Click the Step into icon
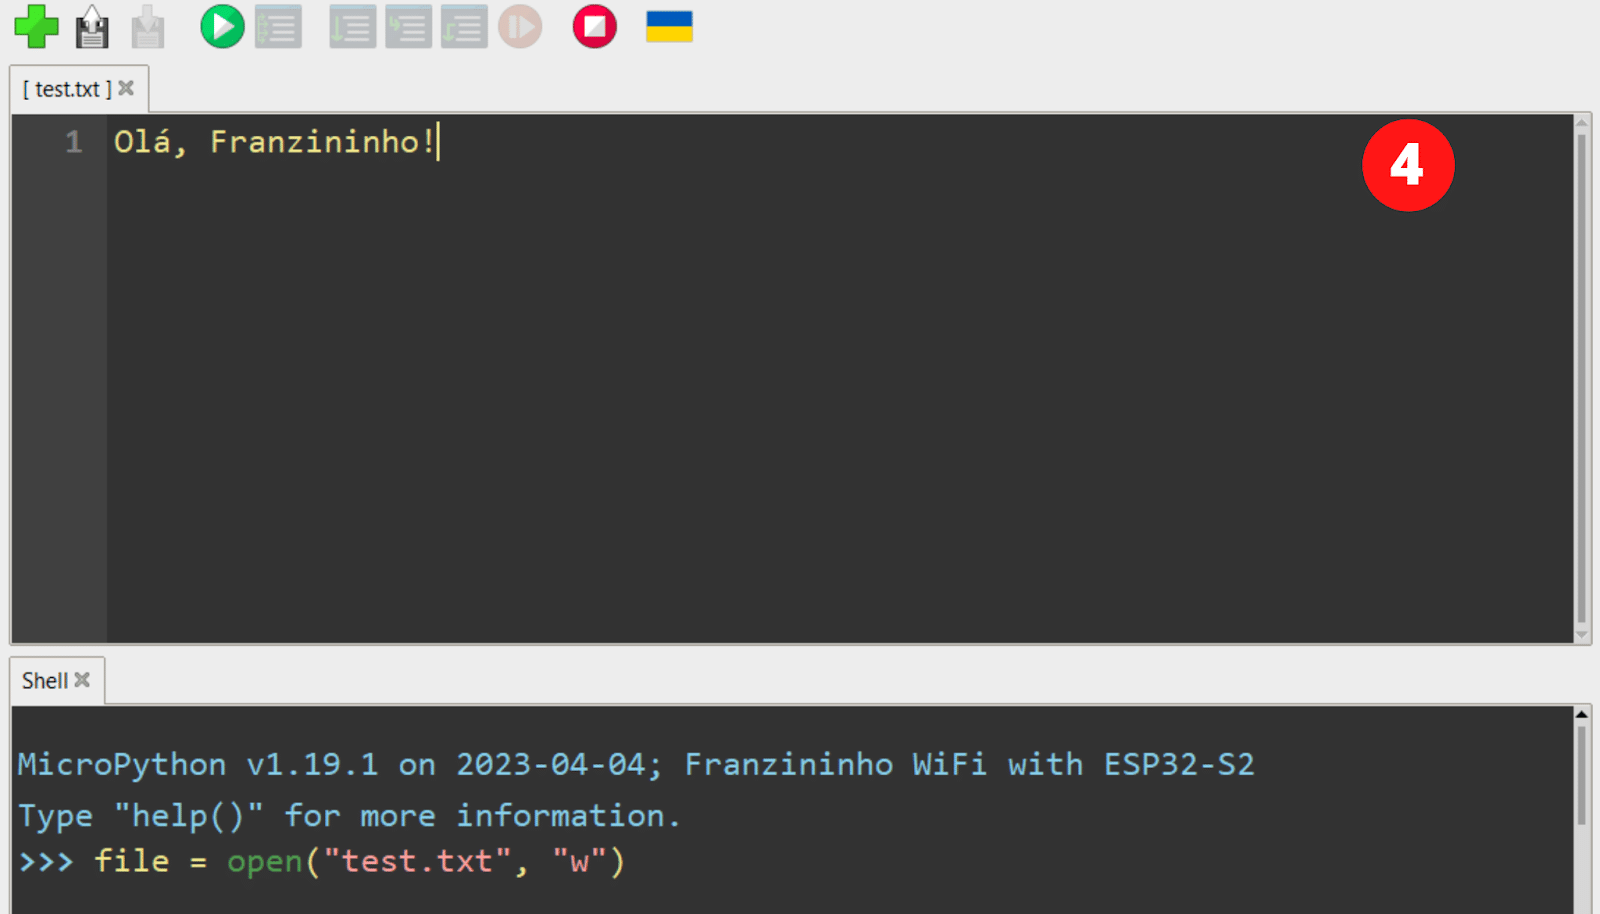 [x=408, y=27]
